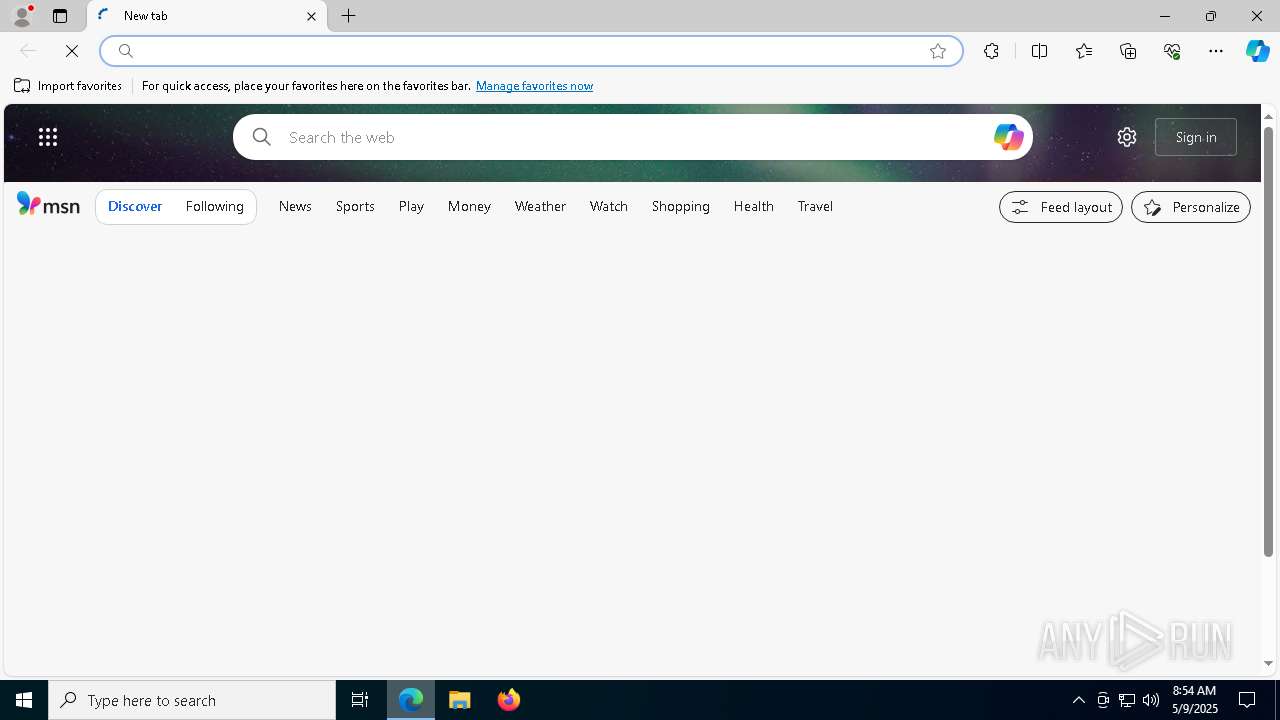
Task: Open the Travel section
Action: pos(815,206)
